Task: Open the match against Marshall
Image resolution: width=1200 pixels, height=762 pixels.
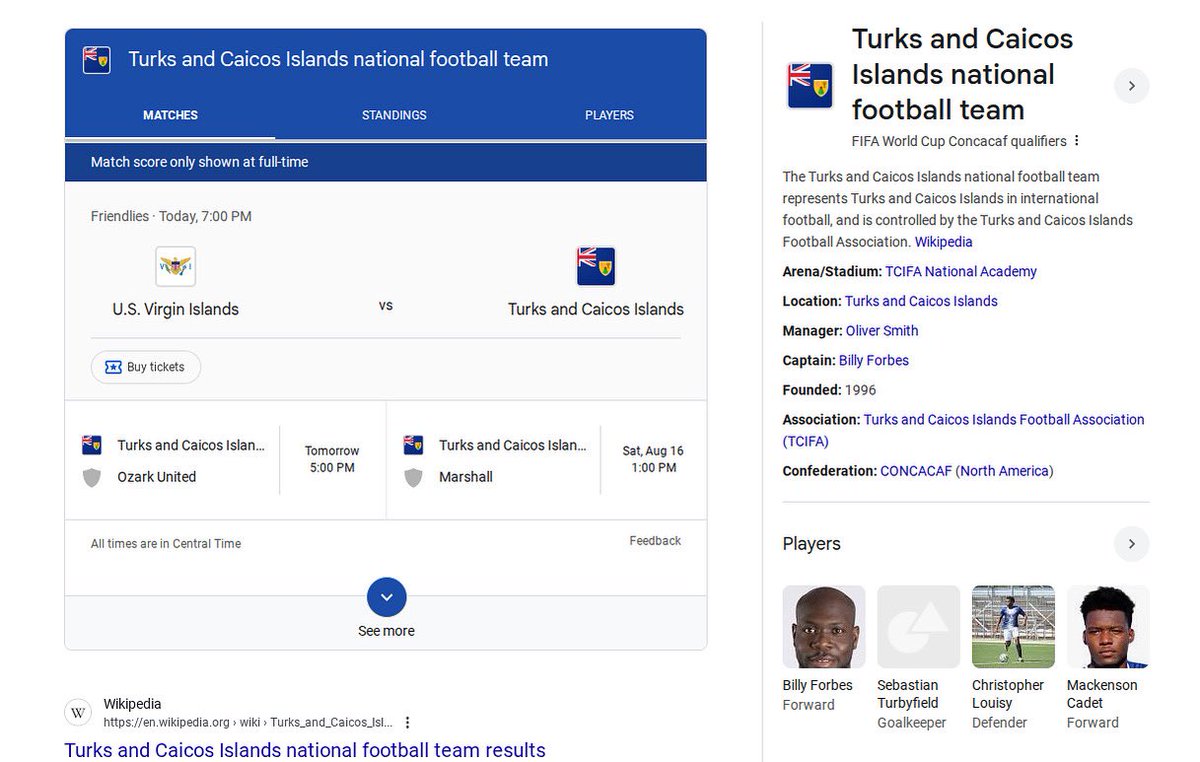Action: tap(546, 461)
